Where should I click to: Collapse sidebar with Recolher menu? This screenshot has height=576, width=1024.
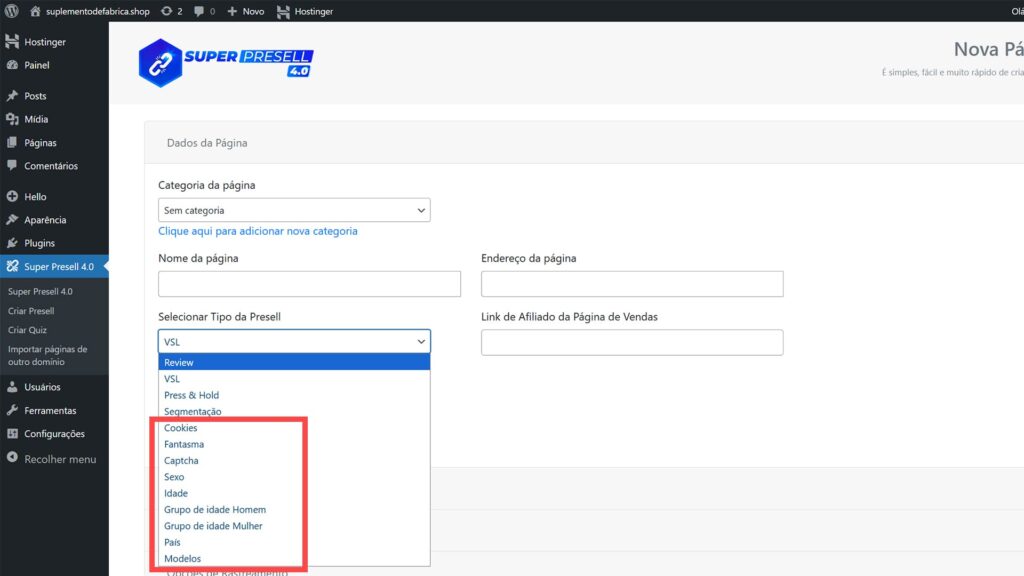point(59,459)
